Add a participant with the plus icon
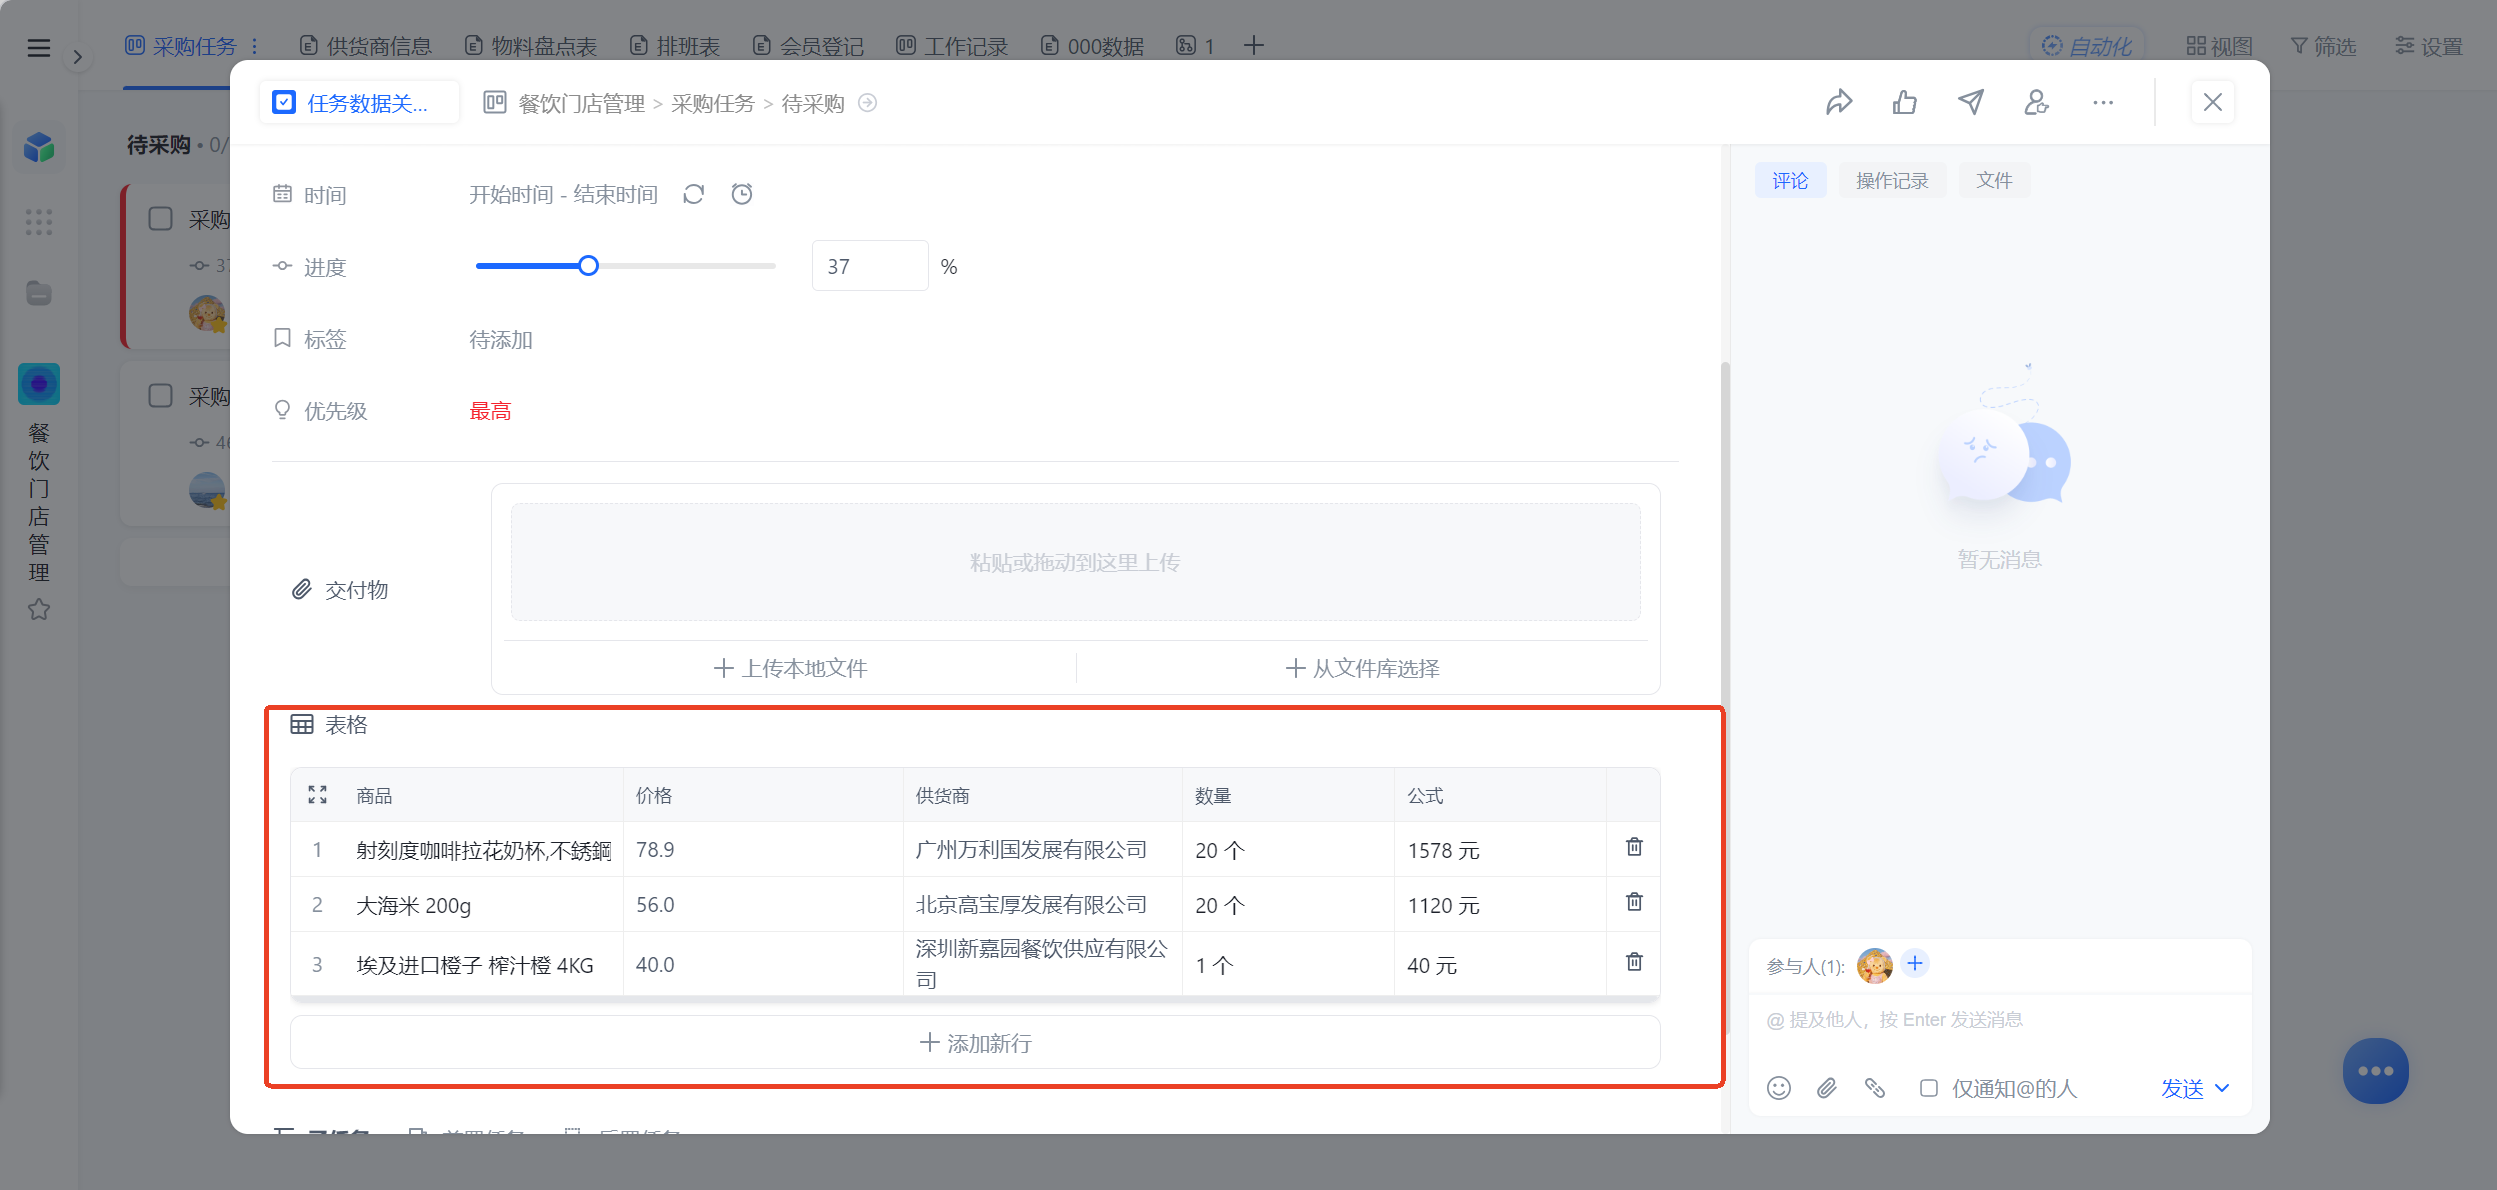 pyautogui.click(x=1915, y=963)
